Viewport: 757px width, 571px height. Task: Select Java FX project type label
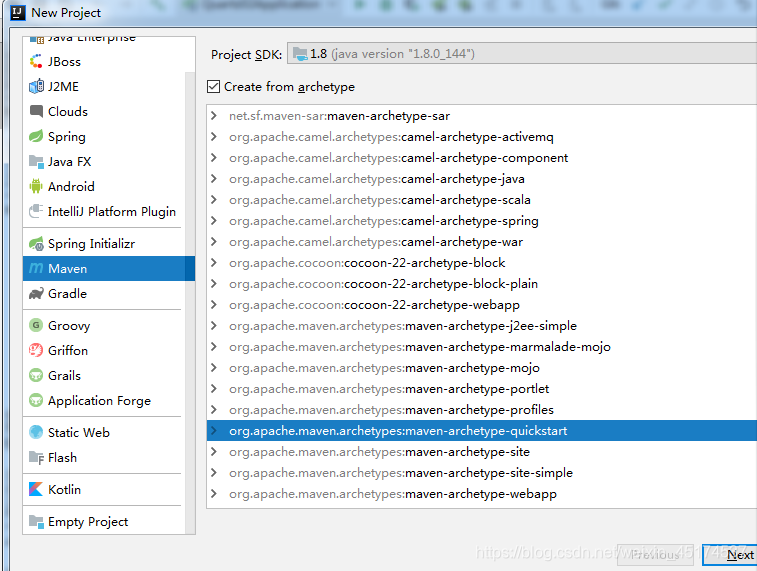click(x=70, y=162)
